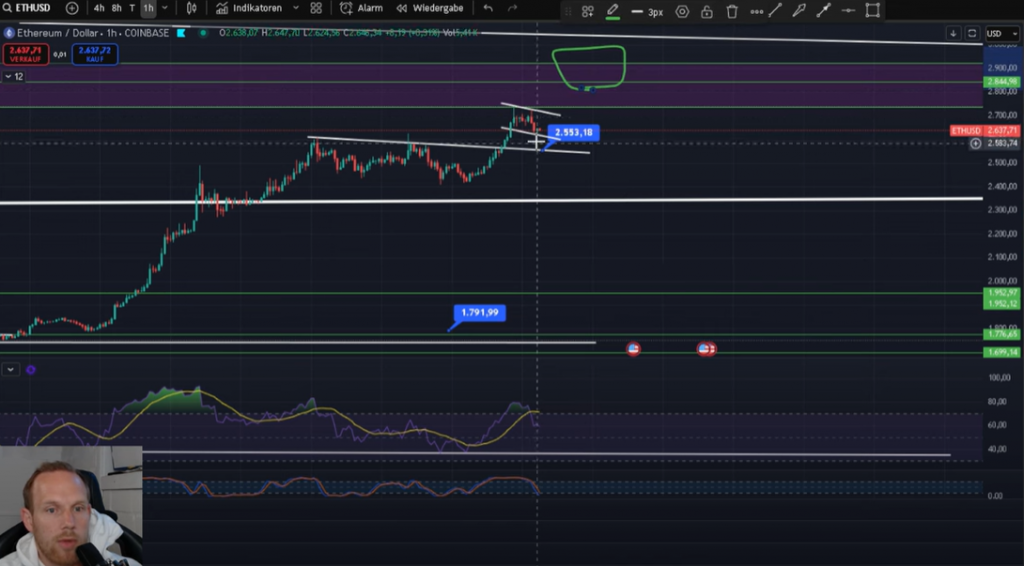The width and height of the screenshot is (1024, 566).
Task: Select the trend line tool
Action: [x=775, y=10]
